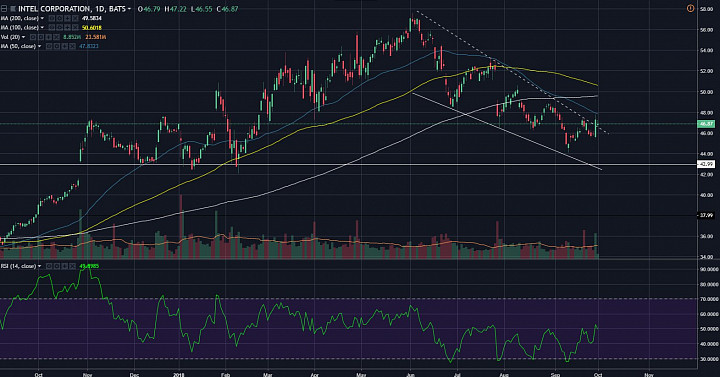Image resolution: width=720 pixels, height=377 pixels.
Task: Click the 37.99 price axis label
Action: coord(706,215)
